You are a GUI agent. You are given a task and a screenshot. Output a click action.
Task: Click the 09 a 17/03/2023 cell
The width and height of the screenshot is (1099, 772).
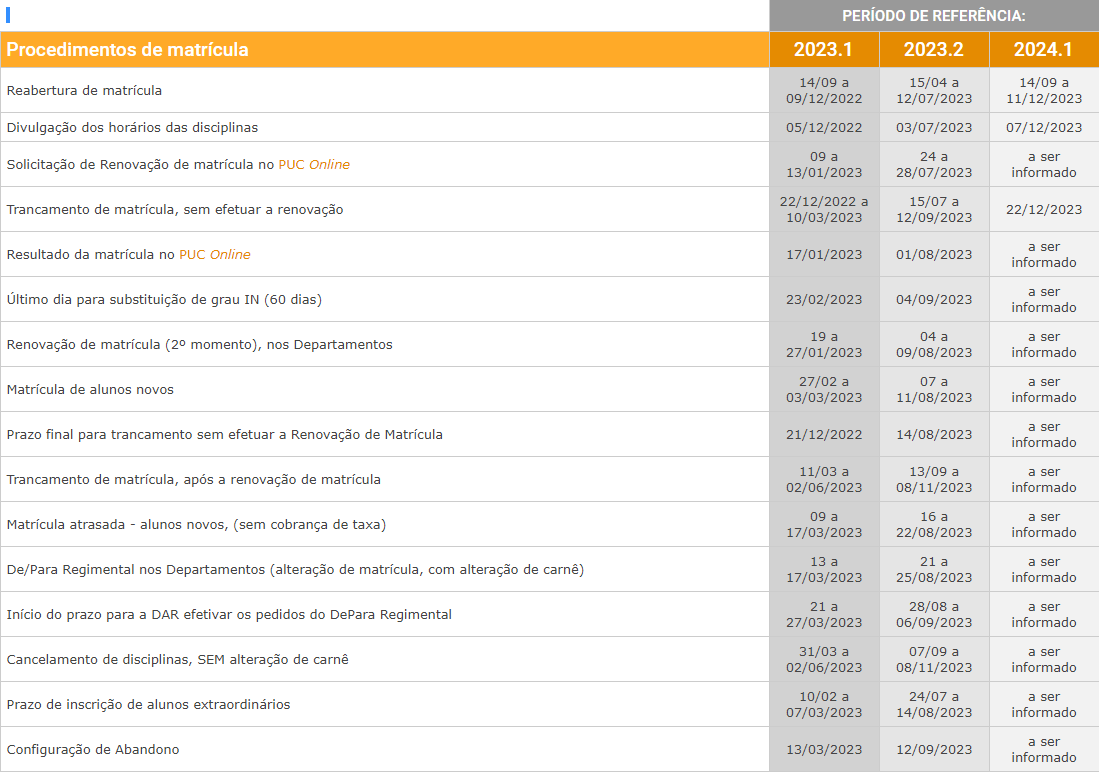point(824,524)
